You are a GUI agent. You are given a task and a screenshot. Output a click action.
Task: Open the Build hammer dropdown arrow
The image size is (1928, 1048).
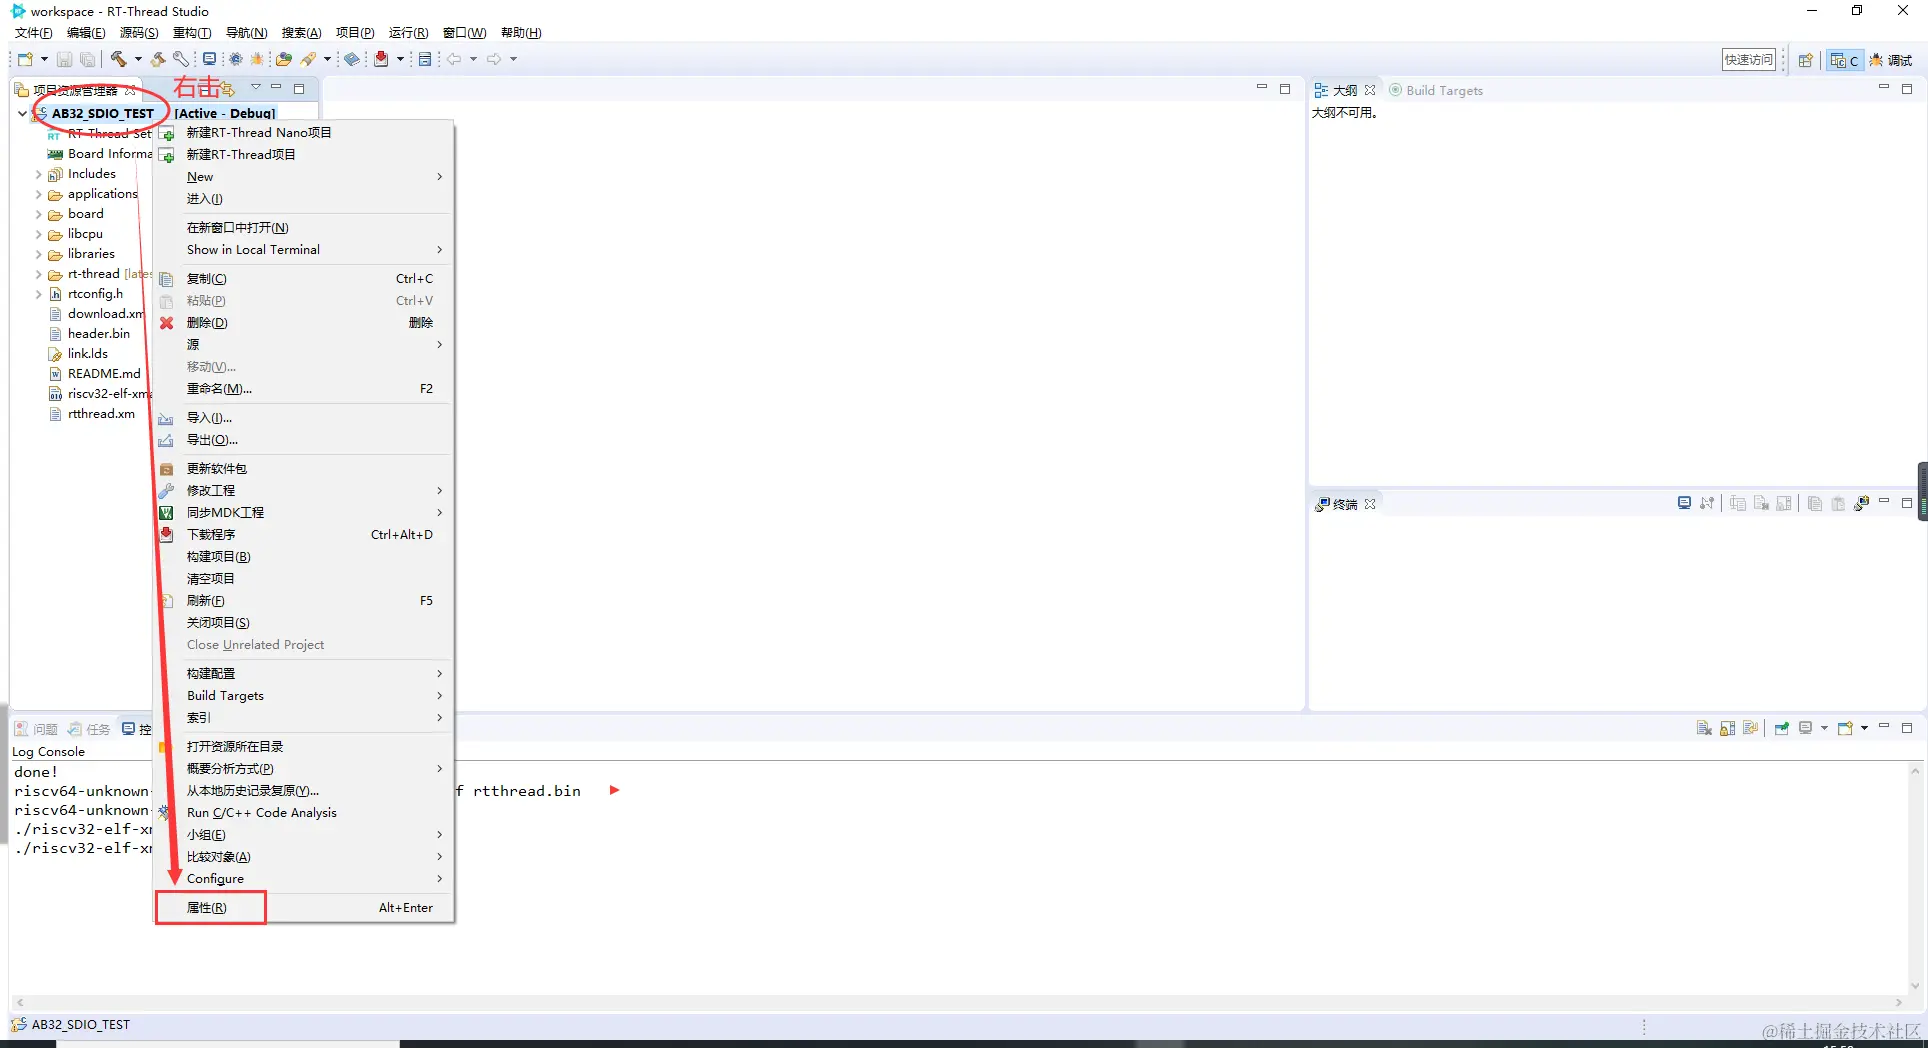(138, 59)
